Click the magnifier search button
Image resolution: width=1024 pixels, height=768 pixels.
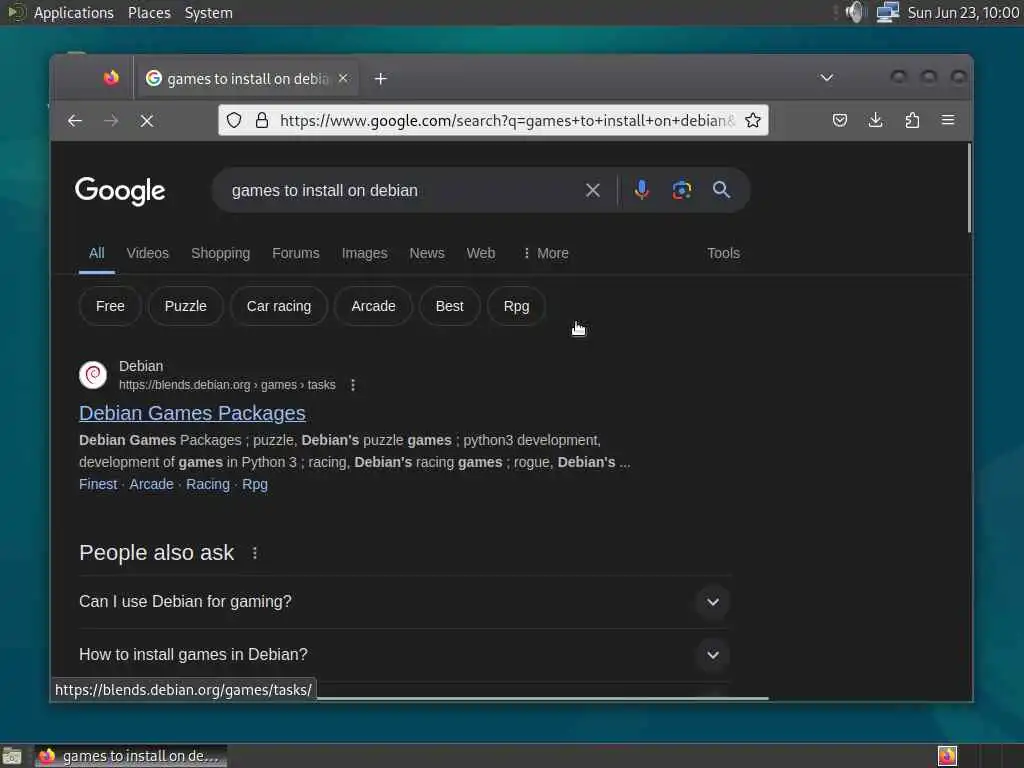click(x=721, y=190)
